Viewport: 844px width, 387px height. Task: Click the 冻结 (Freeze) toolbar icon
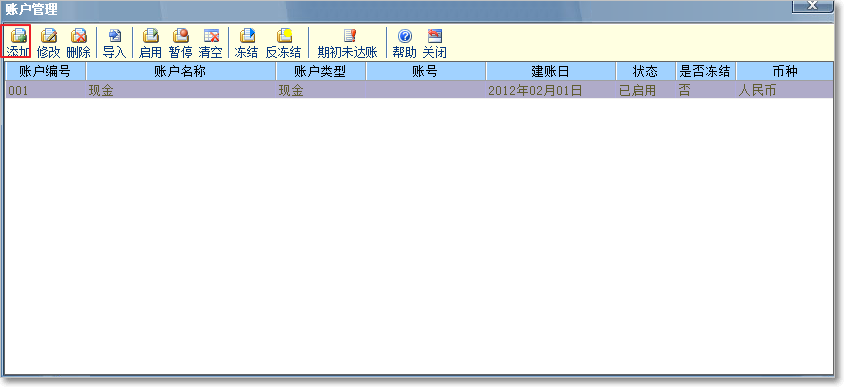(247, 42)
